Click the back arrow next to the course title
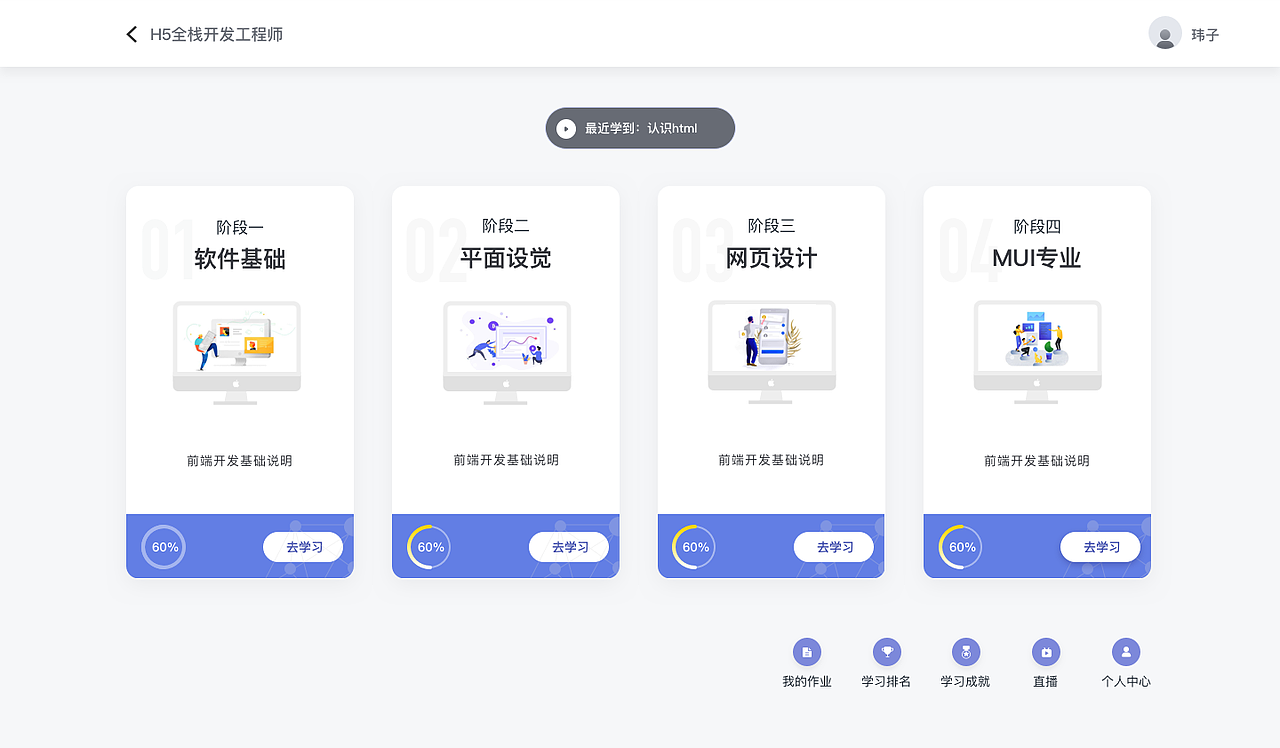This screenshot has height=748, width=1280. pyautogui.click(x=131, y=33)
